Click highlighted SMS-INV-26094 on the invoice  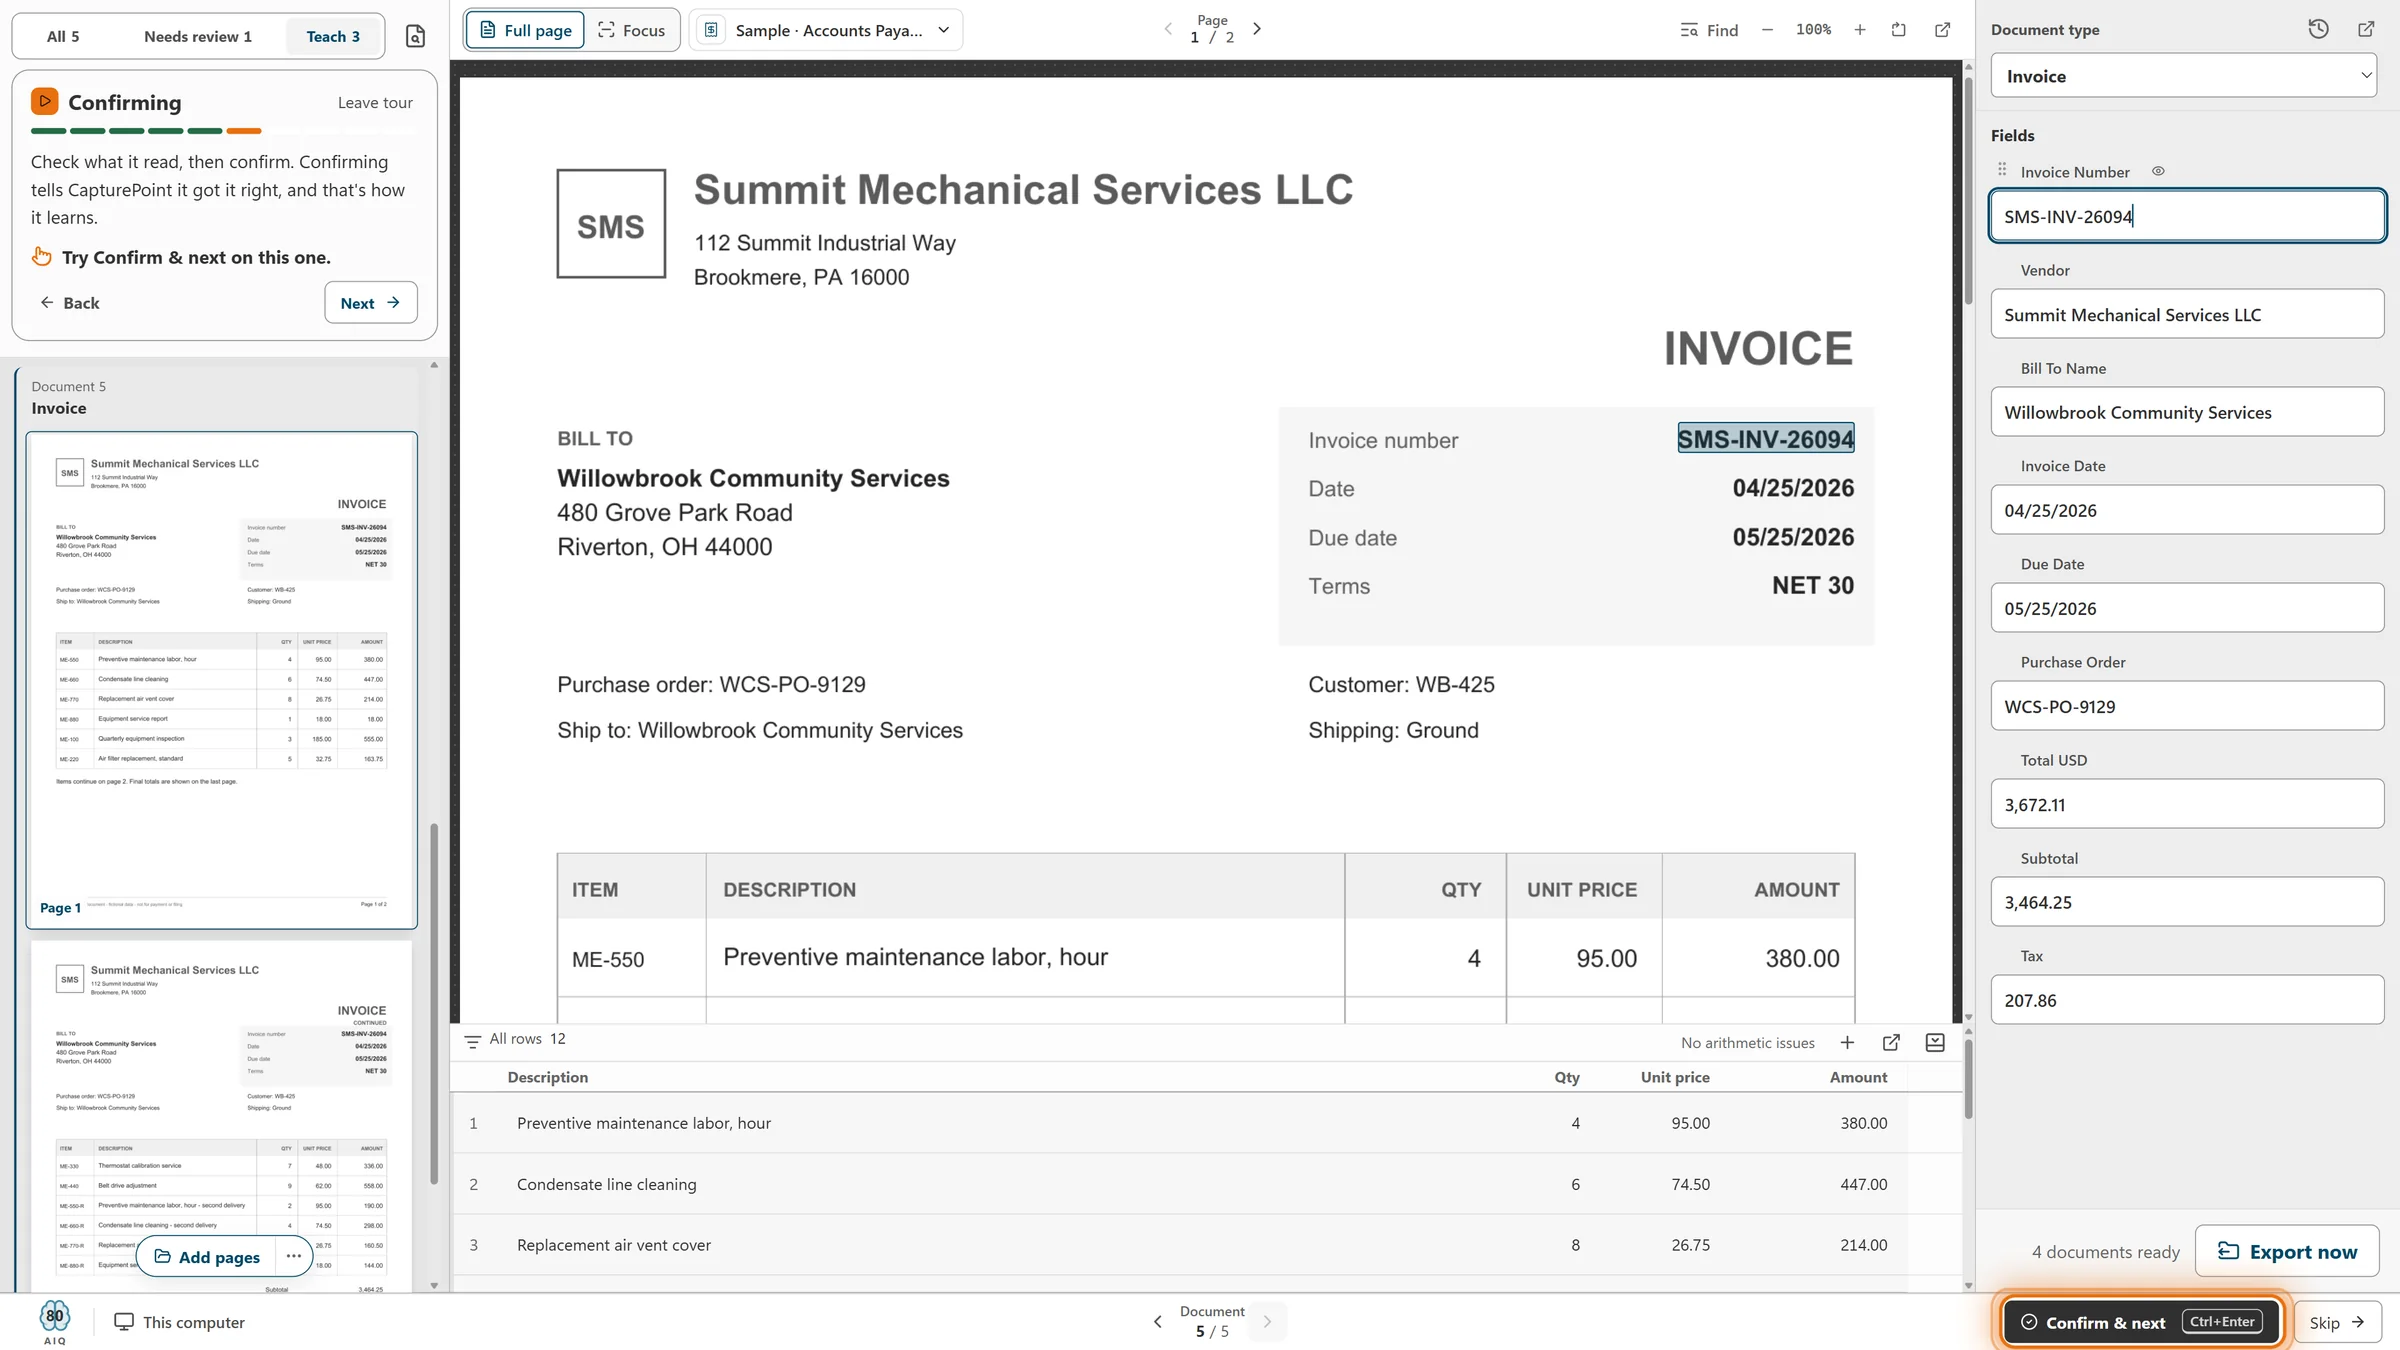coord(1765,439)
